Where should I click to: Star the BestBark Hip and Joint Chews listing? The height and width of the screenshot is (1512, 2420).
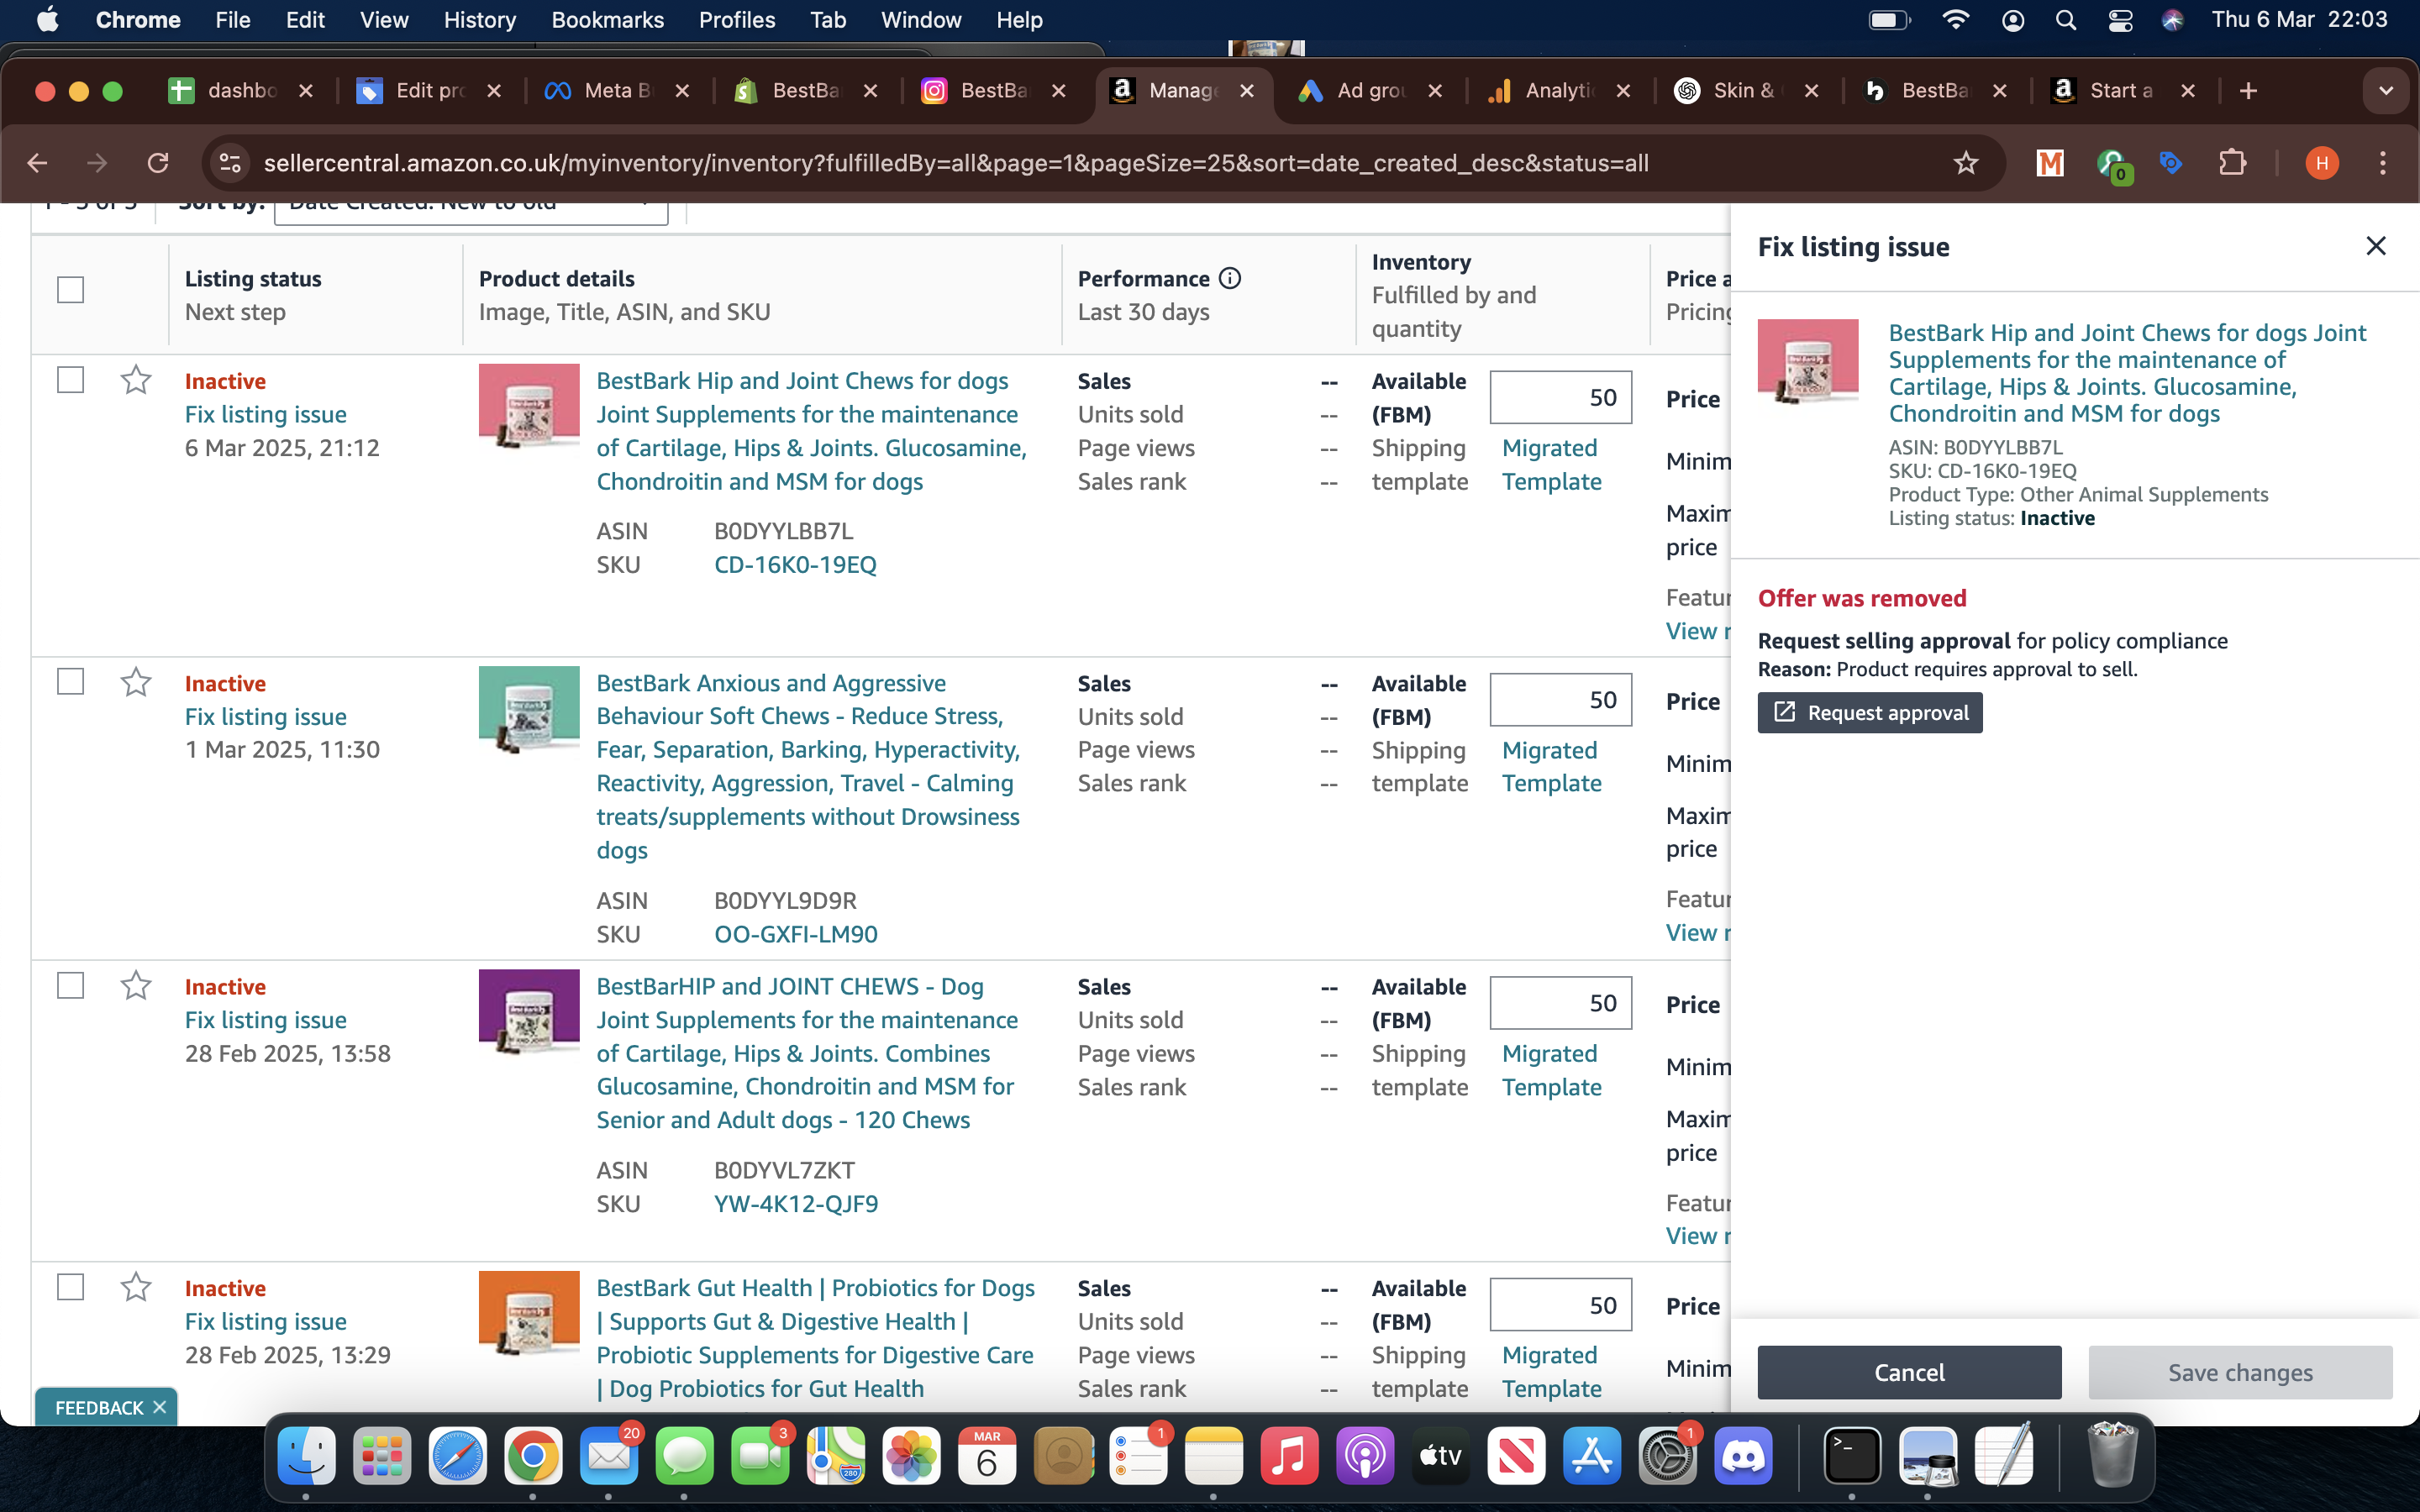(136, 380)
